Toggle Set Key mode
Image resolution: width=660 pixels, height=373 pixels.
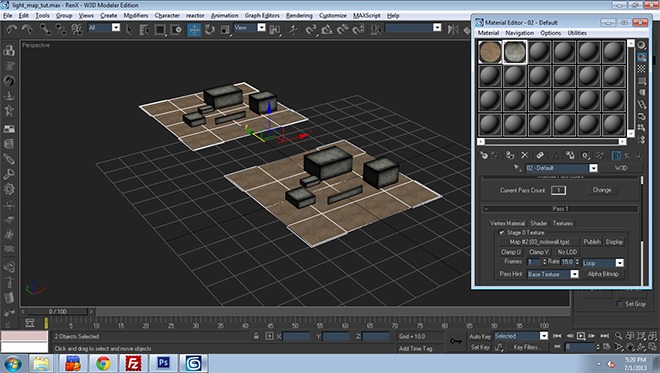click(x=480, y=347)
